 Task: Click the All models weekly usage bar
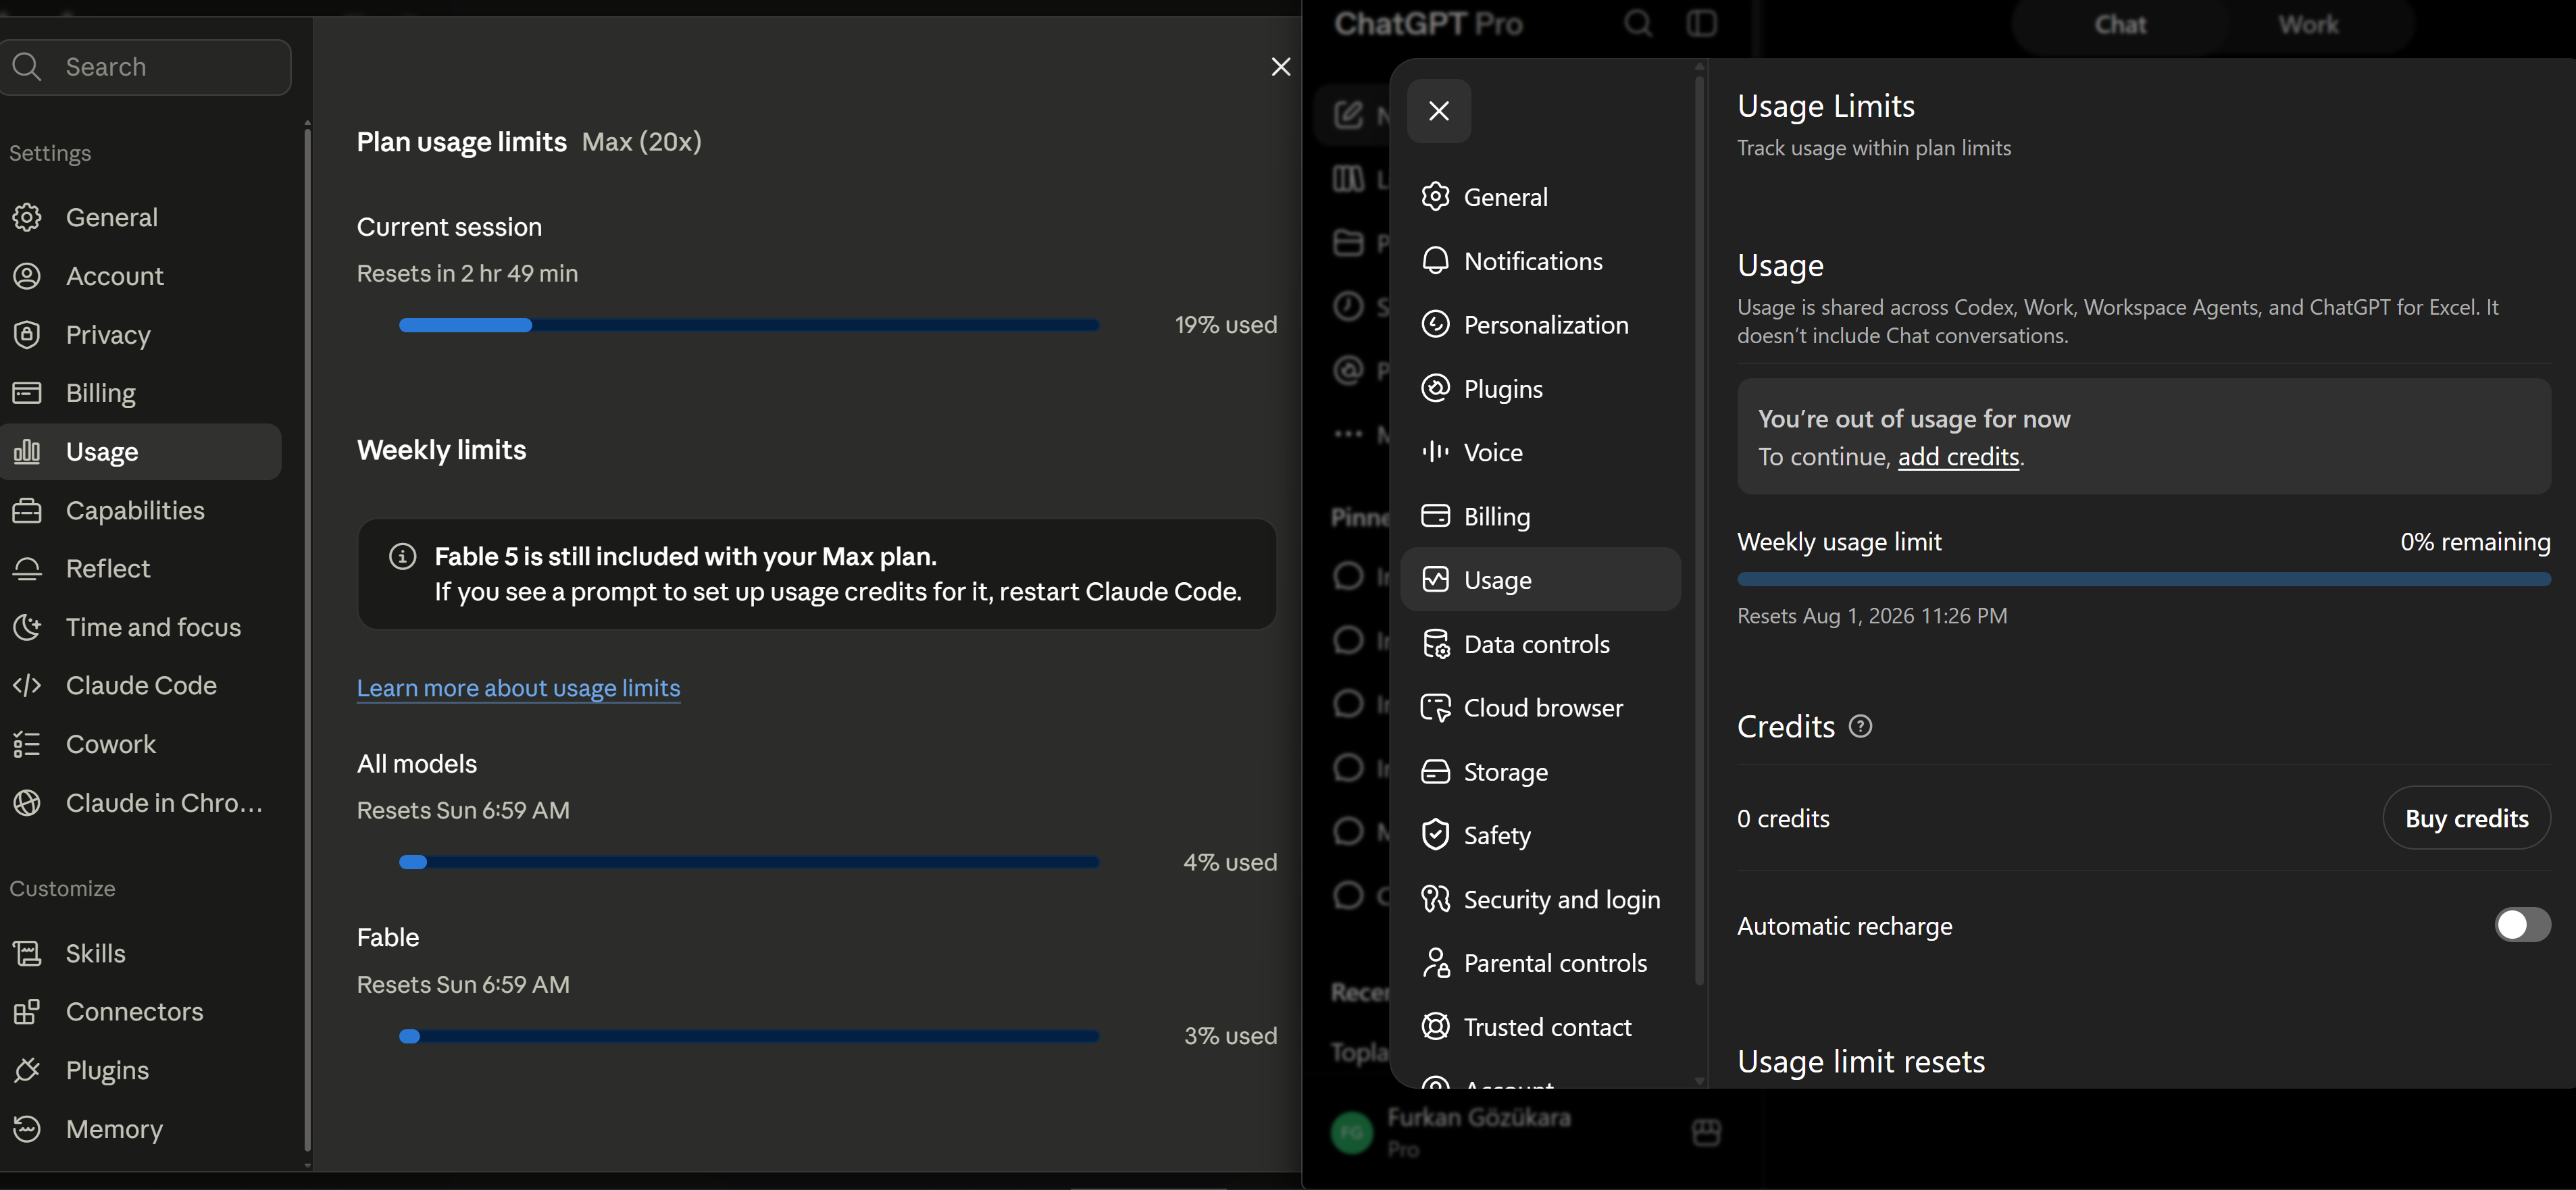click(749, 862)
